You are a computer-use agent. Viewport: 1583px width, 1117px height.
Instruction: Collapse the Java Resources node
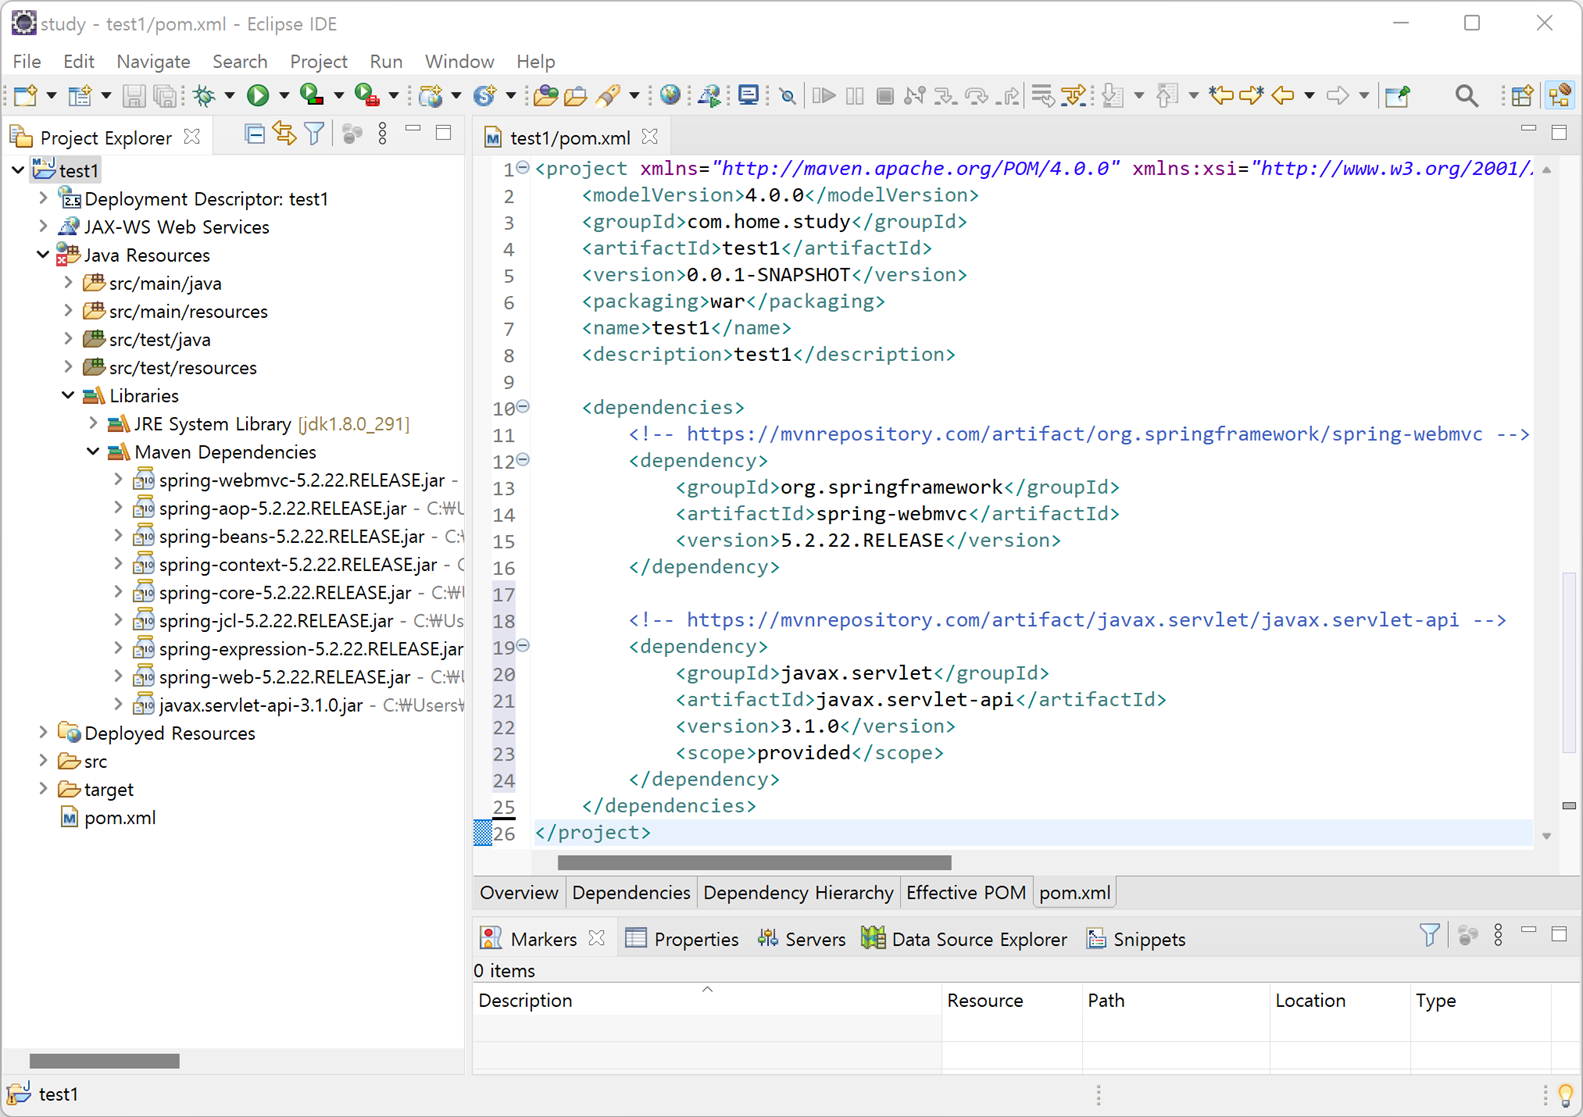coord(43,255)
